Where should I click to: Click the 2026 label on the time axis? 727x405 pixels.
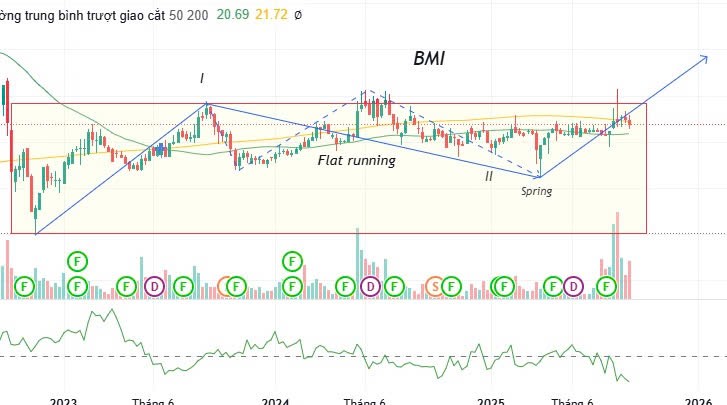[x=697, y=400]
